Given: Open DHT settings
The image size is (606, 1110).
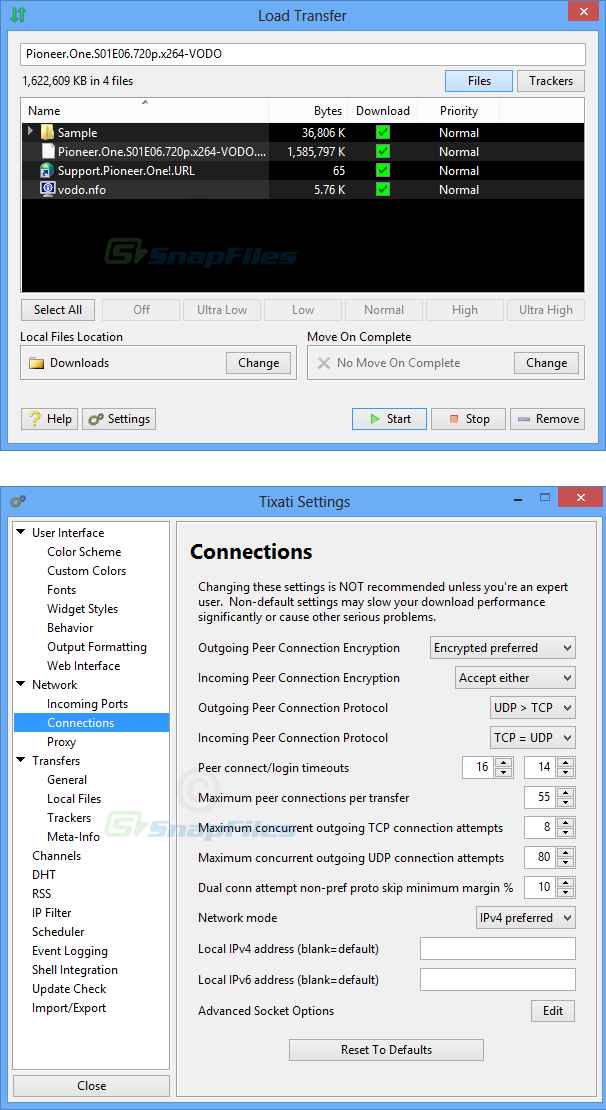Looking at the screenshot, I should click(44, 875).
